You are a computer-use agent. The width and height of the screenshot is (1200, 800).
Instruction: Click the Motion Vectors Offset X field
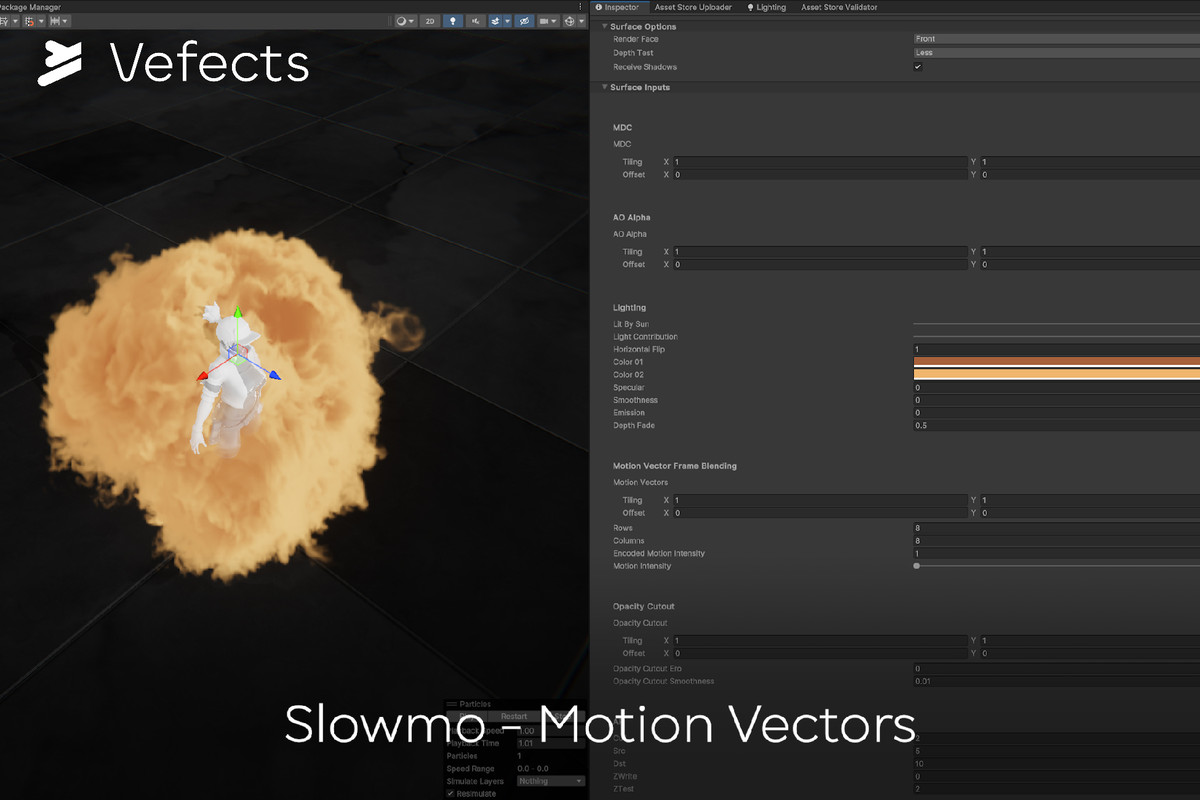tap(820, 513)
